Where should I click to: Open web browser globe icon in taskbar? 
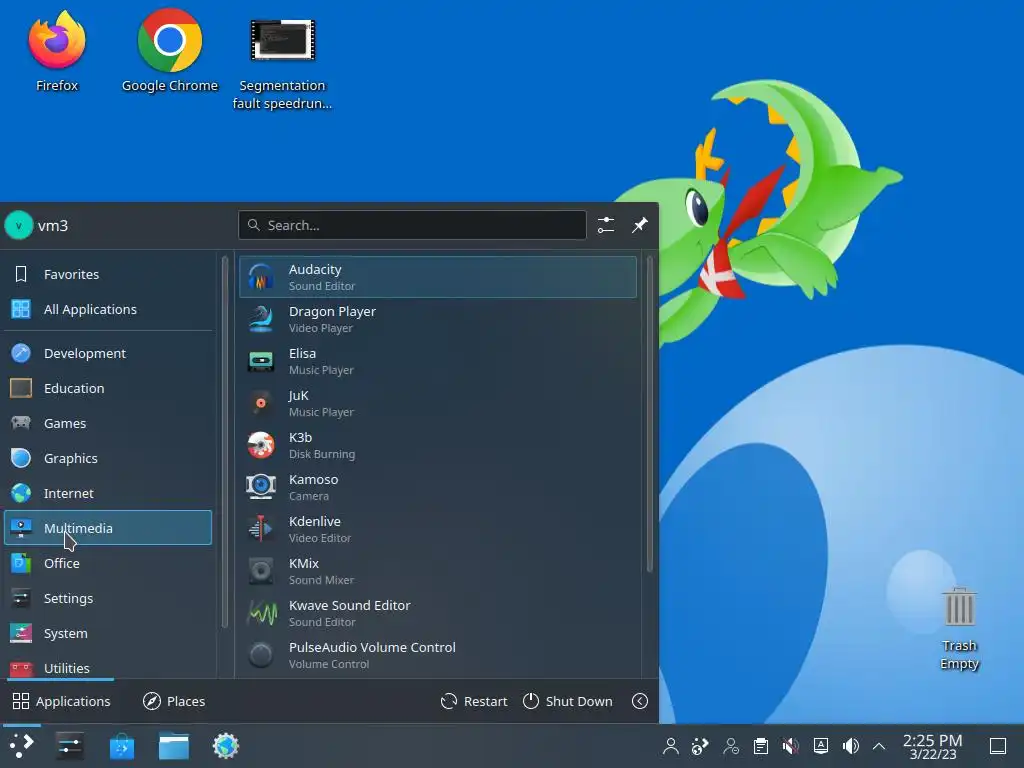tap(226, 746)
